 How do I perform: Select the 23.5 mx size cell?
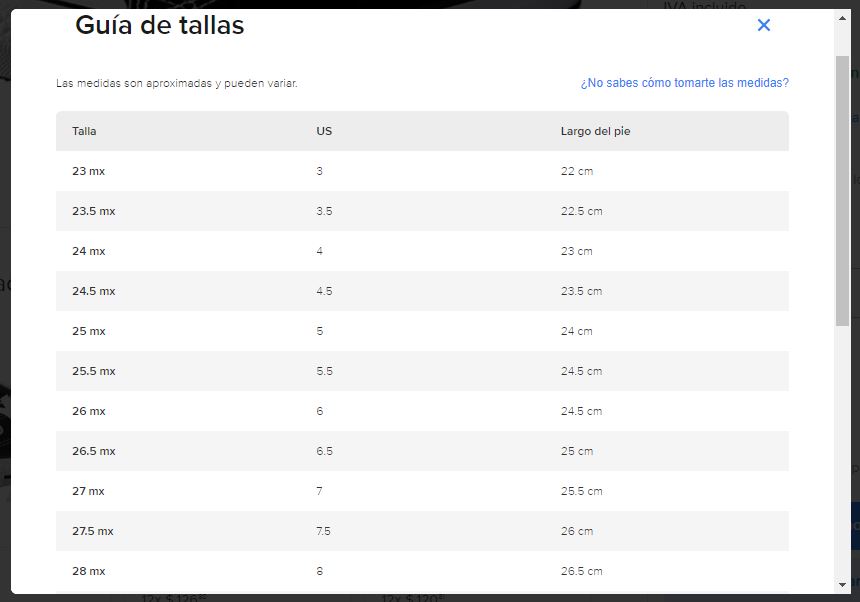[x=93, y=211]
